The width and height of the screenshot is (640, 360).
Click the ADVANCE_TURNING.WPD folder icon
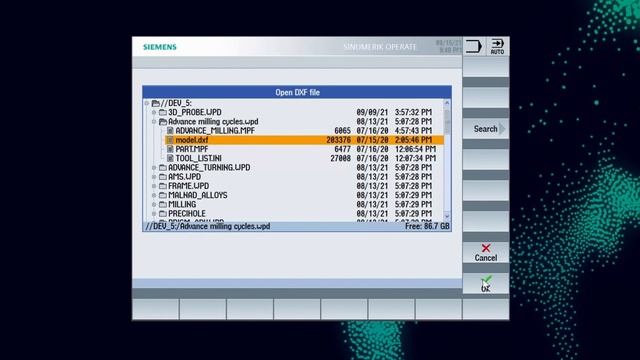pyautogui.click(x=163, y=168)
